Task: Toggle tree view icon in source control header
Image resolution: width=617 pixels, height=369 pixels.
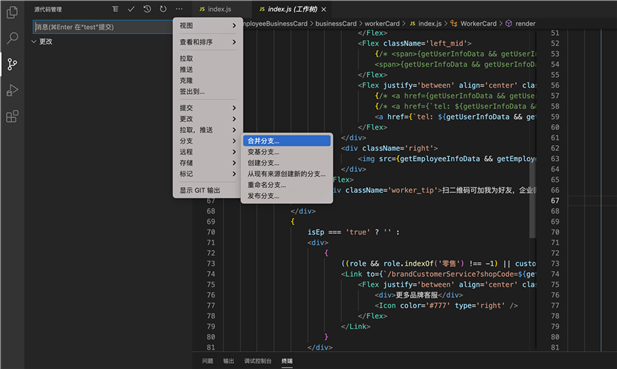Action: tap(115, 9)
